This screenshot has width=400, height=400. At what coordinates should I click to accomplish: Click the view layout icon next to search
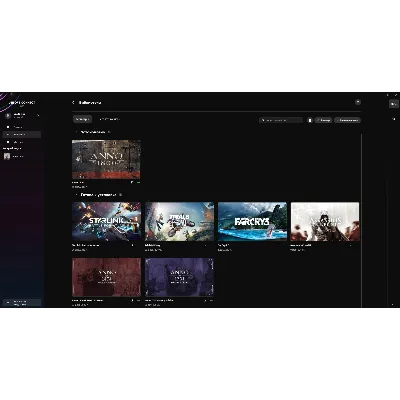click(x=310, y=120)
